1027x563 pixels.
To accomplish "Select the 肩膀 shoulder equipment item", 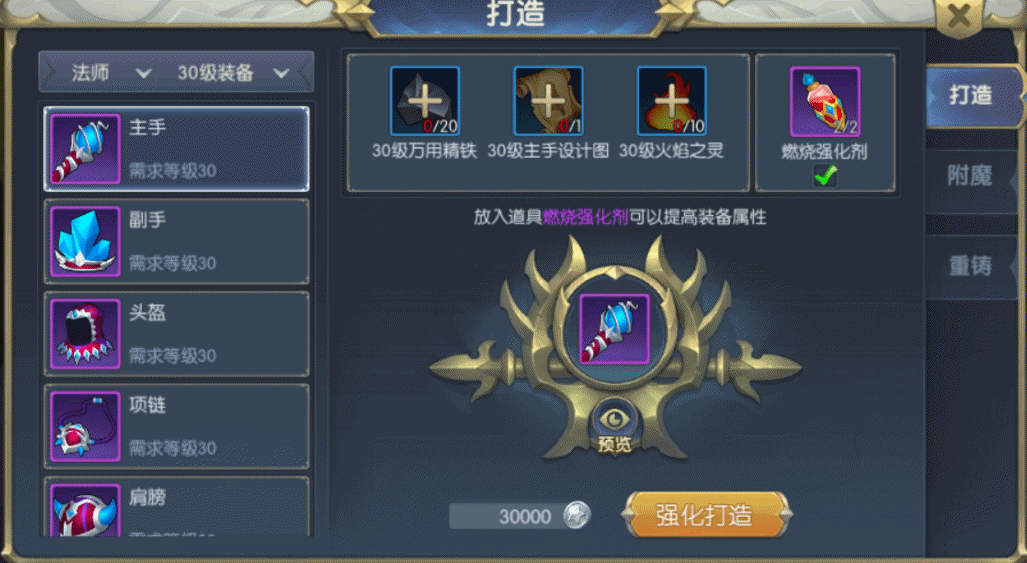I will (x=176, y=507).
